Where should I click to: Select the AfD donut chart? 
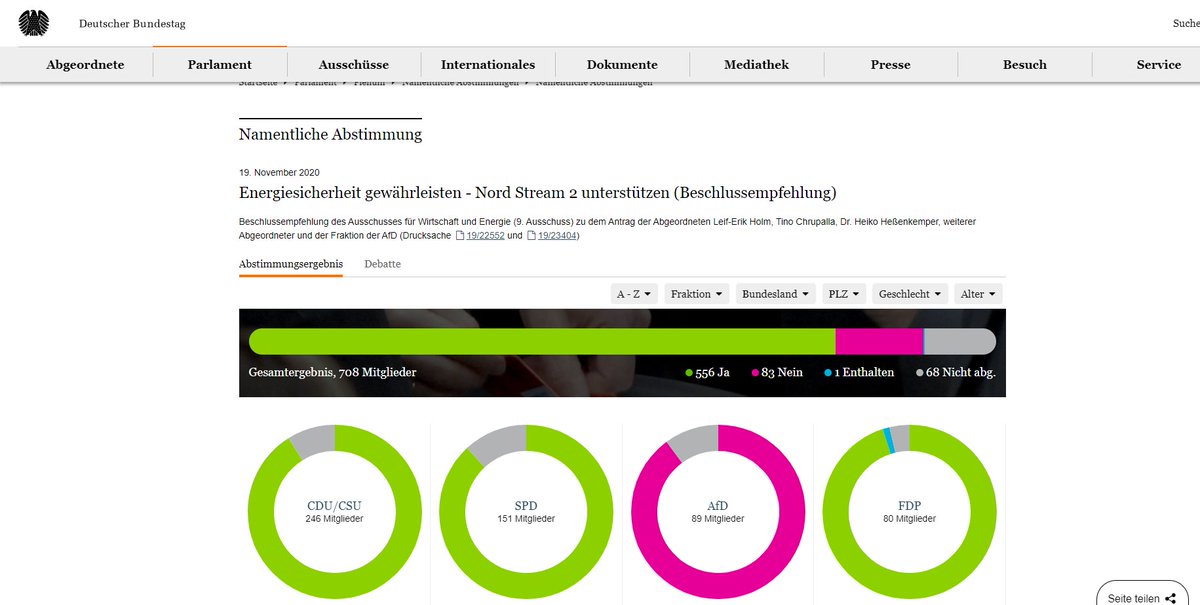(718, 511)
